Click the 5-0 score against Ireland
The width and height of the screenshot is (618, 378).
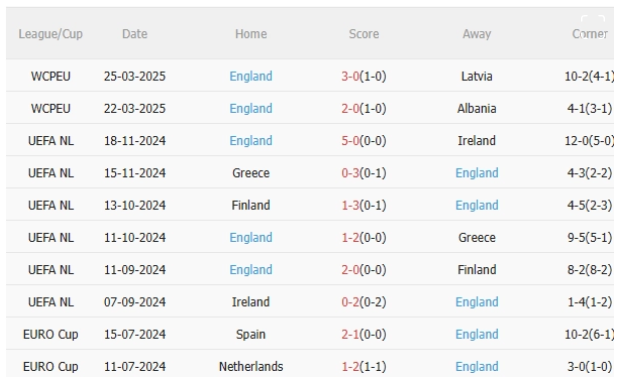pos(350,141)
